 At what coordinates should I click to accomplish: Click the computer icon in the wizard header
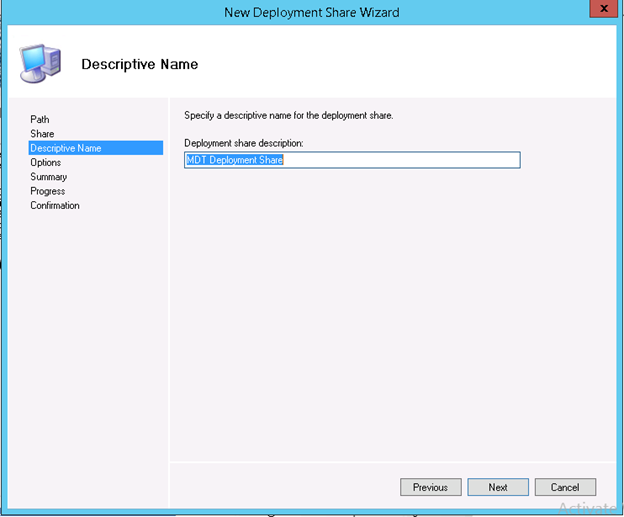pyautogui.click(x=42, y=62)
